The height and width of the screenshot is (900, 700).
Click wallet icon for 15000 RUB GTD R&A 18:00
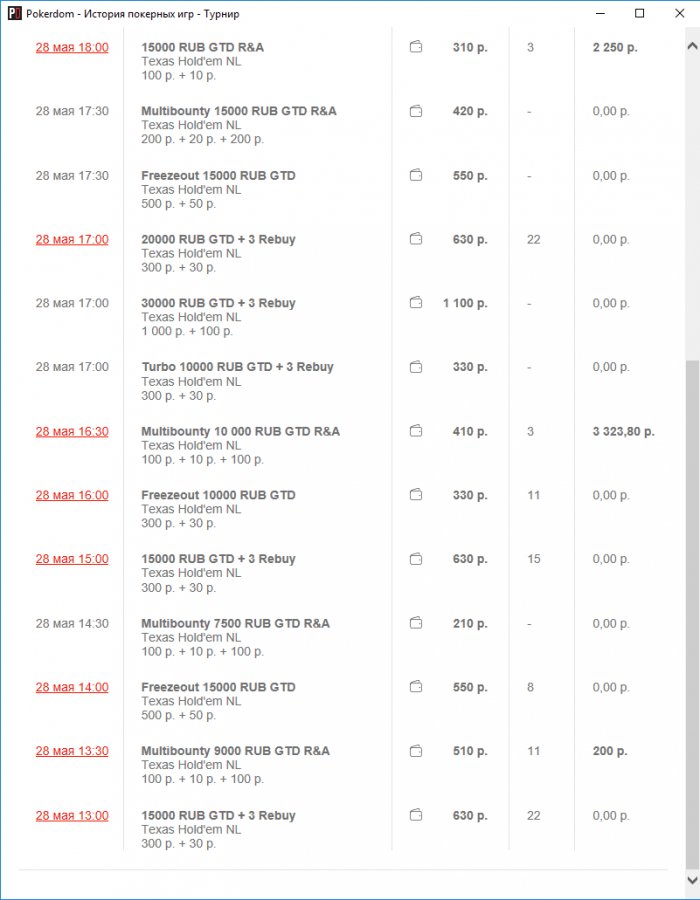416,47
